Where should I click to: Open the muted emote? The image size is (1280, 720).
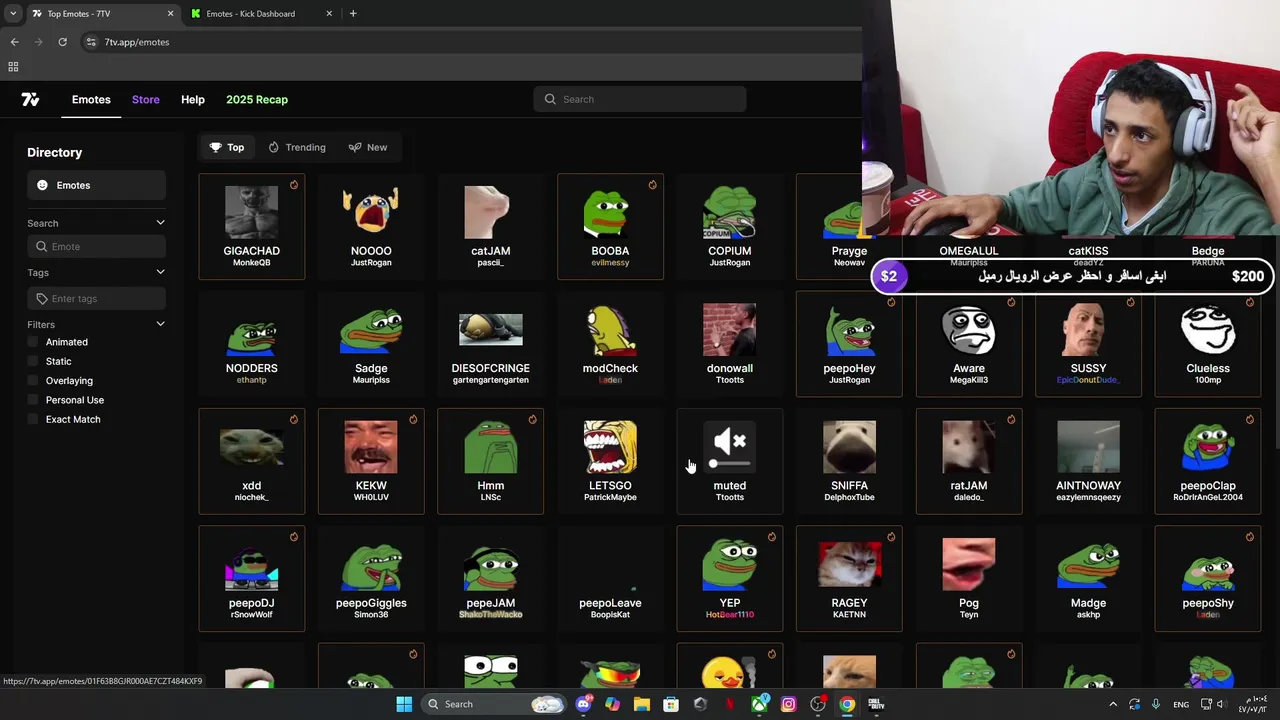click(730, 461)
